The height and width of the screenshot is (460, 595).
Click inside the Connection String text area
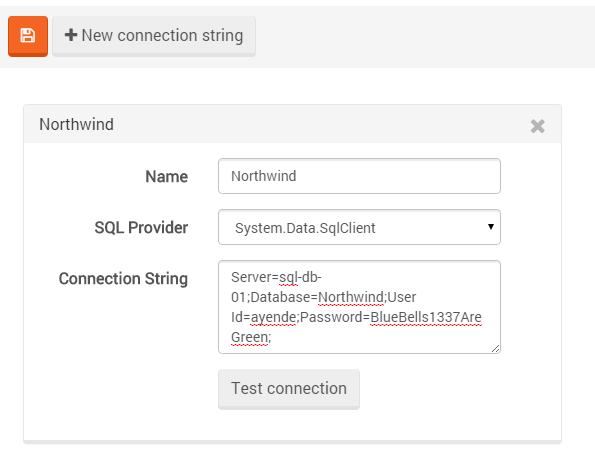click(x=359, y=307)
